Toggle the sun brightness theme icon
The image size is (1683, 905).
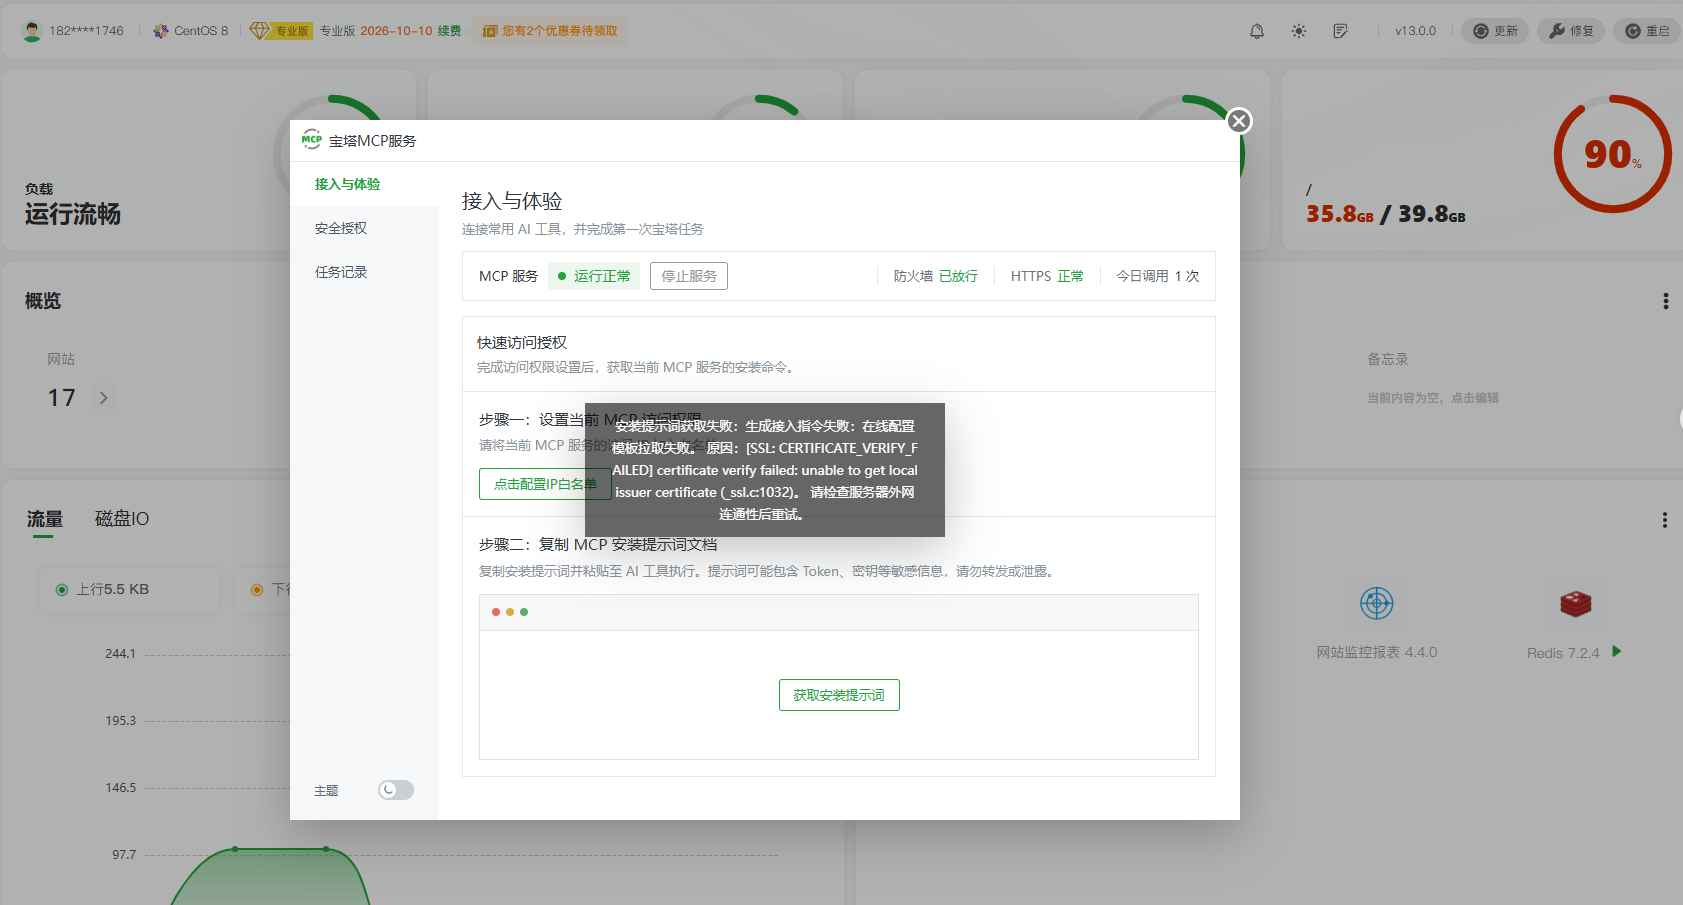coord(1299,31)
